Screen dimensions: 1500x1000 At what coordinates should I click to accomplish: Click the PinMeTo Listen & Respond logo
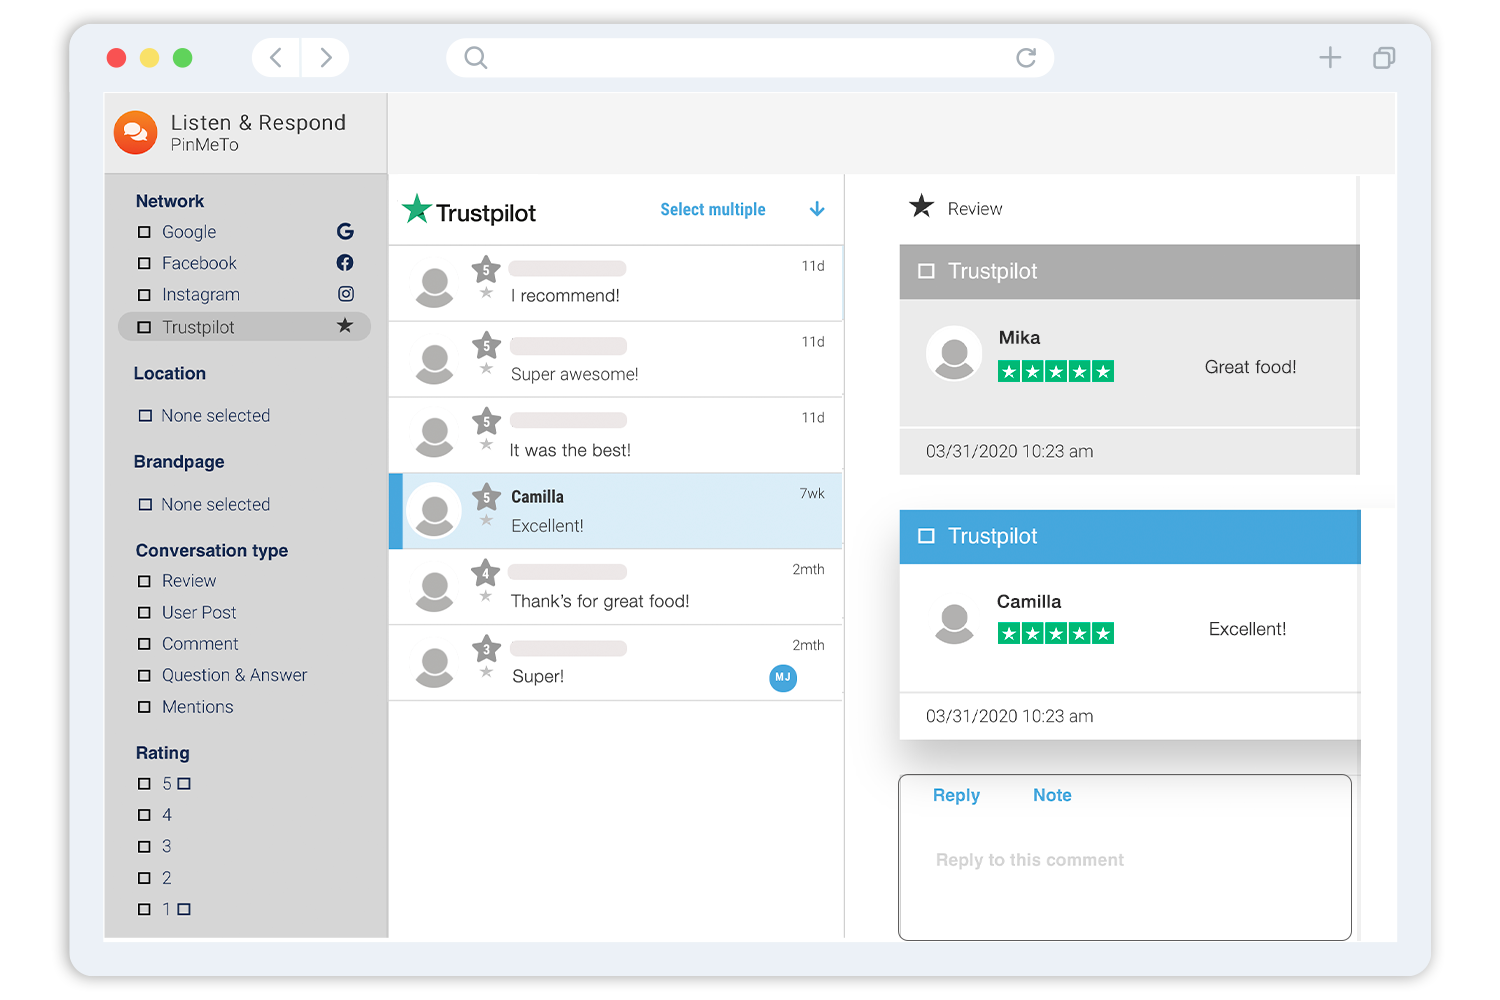coord(135,133)
